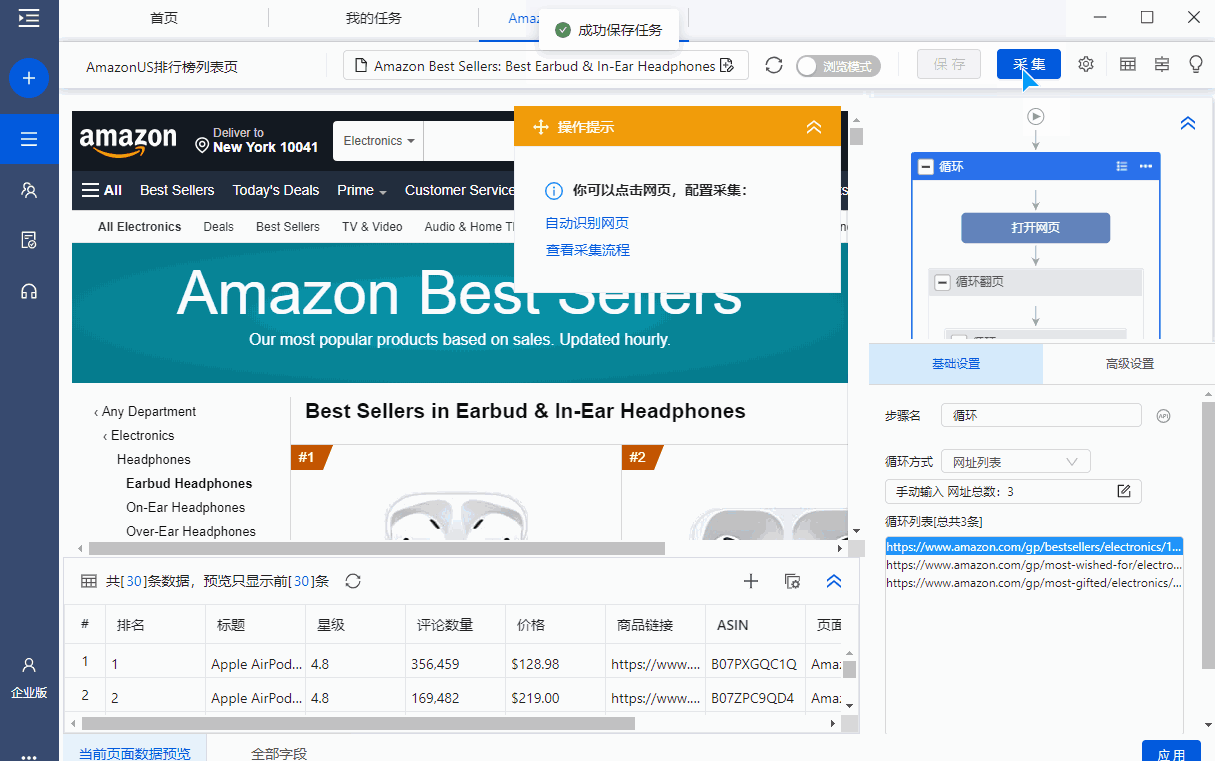Click the webpage preview horizontal scrollbar
Viewport: 1215px width, 761px height.
tap(377, 548)
